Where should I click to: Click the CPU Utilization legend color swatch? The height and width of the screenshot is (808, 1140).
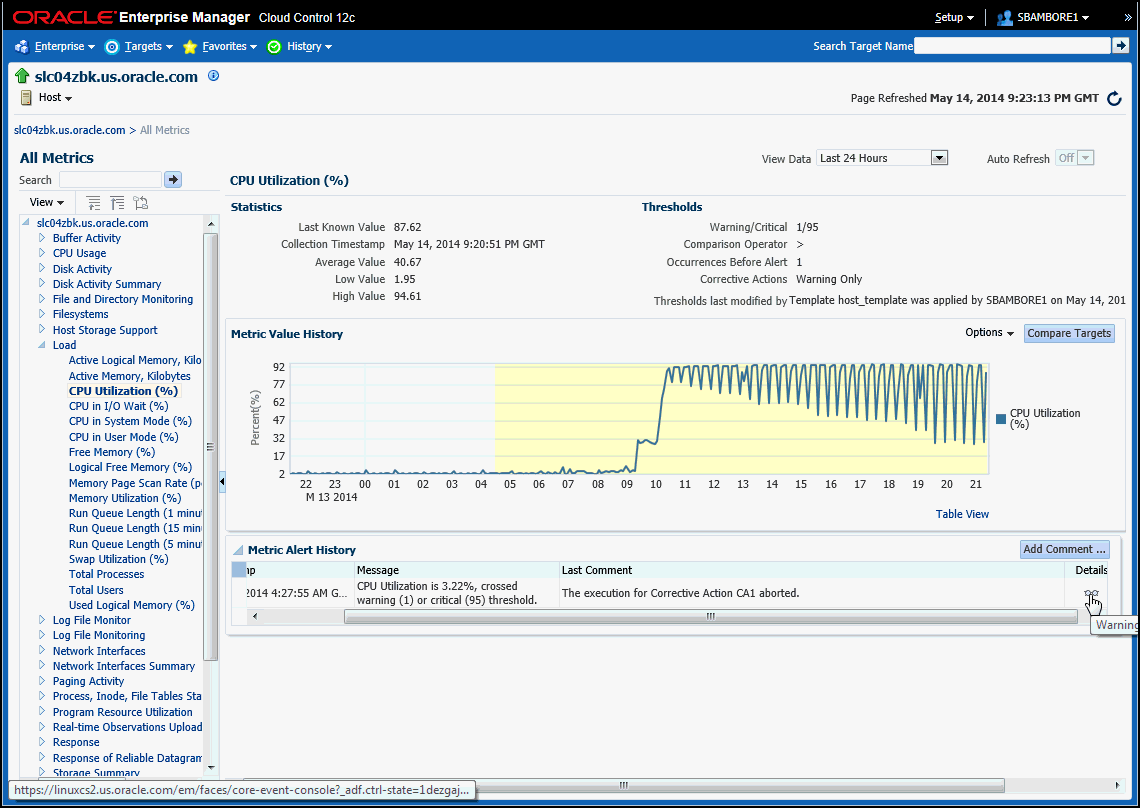(x=1001, y=419)
